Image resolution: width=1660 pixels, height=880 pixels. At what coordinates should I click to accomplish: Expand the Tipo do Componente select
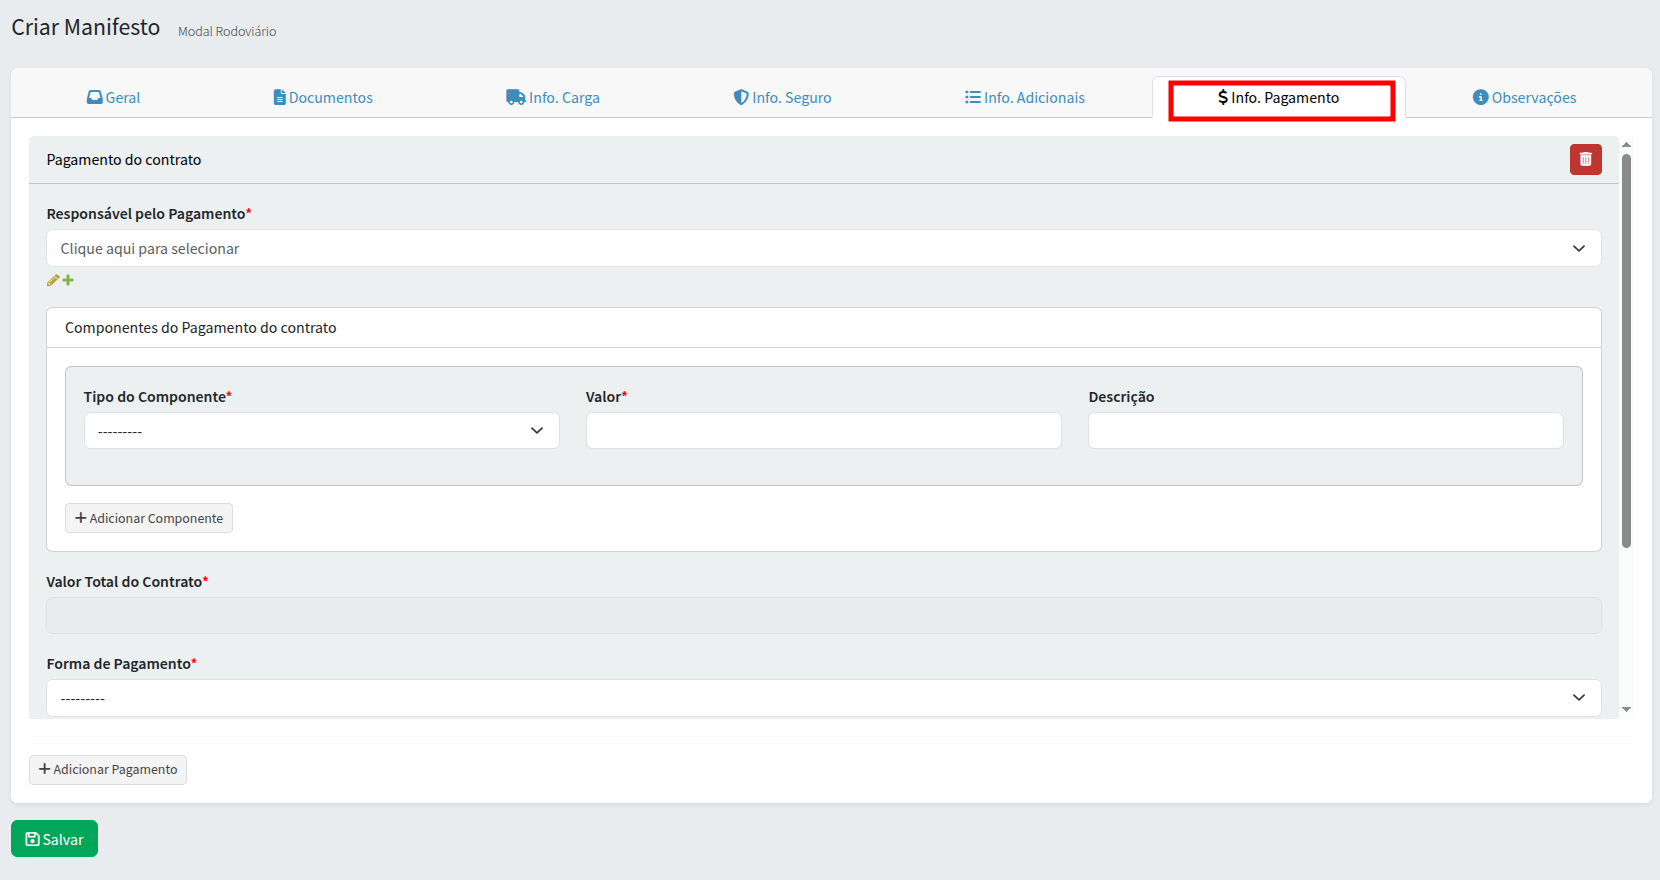[x=321, y=431]
